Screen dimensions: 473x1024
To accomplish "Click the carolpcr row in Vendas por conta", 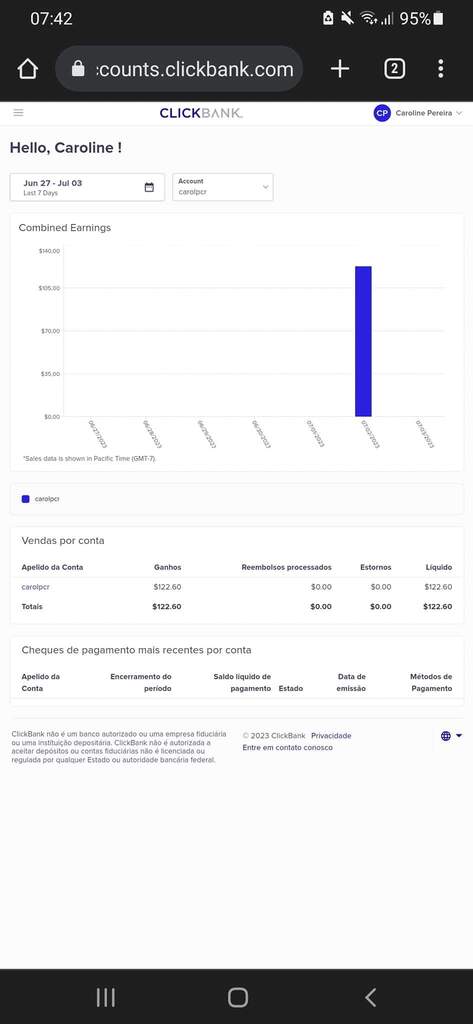I will 236,587.
